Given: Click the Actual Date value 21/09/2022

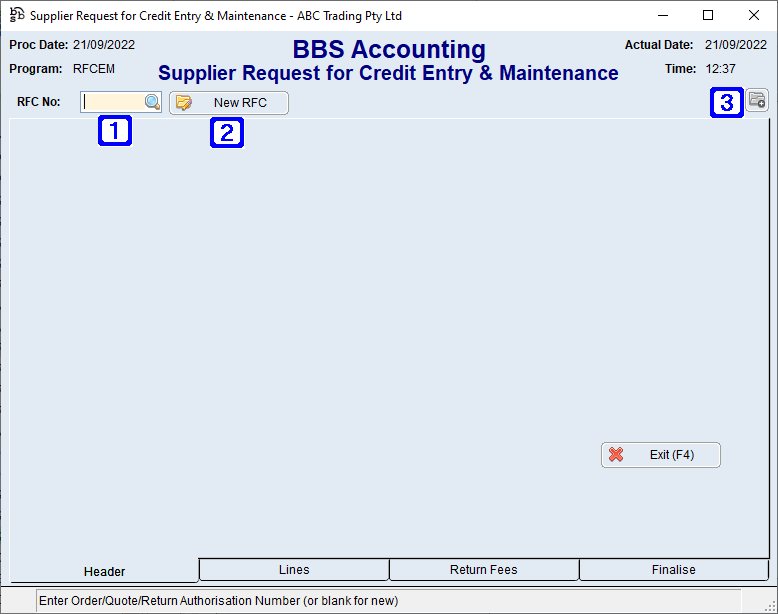Looking at the screenshot, I should click(736, 45).
